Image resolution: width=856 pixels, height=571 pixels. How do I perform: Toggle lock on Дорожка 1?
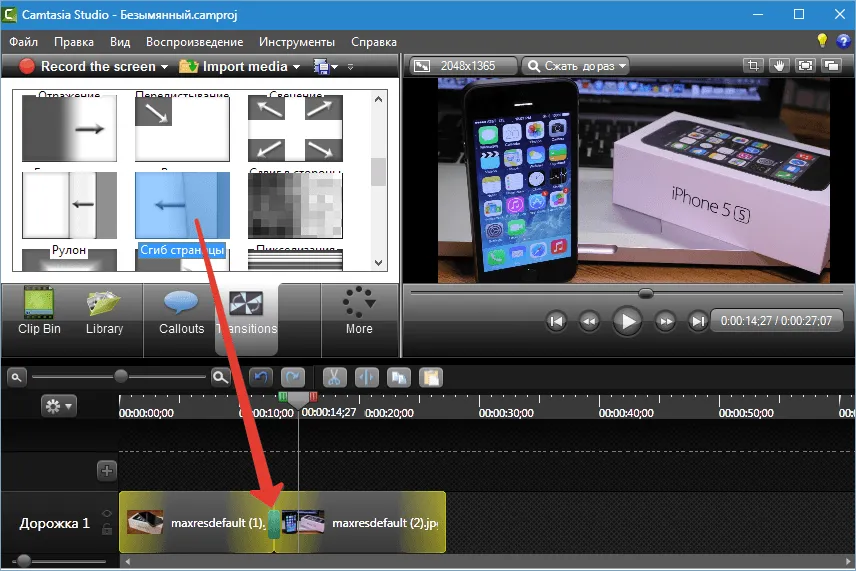pyautogui.click(x=107, y=528)
